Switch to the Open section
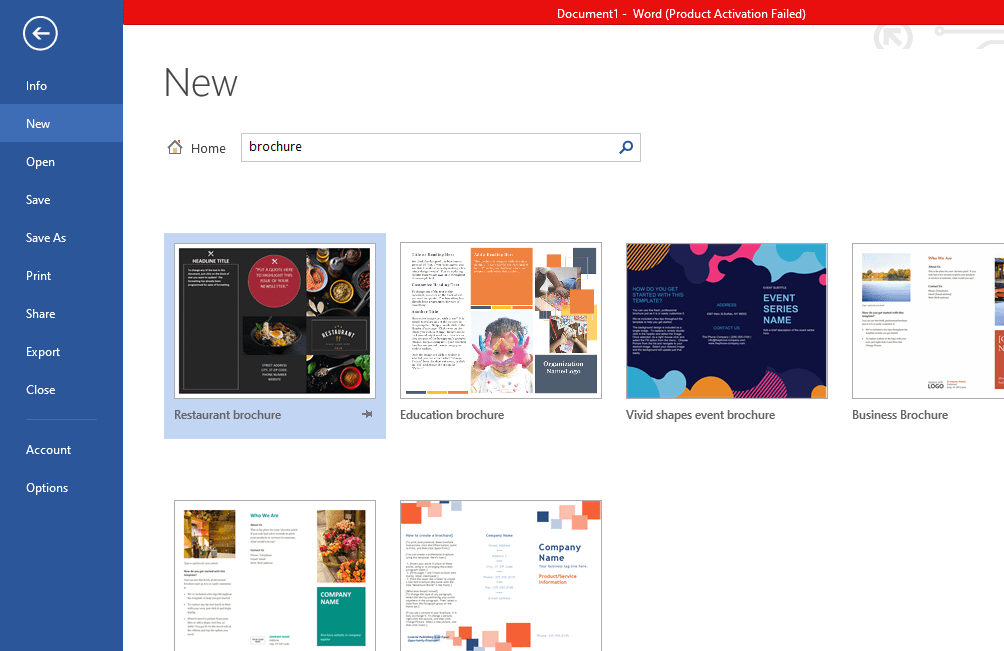This screenshot has height=651, width=1004. click(39, 161)
